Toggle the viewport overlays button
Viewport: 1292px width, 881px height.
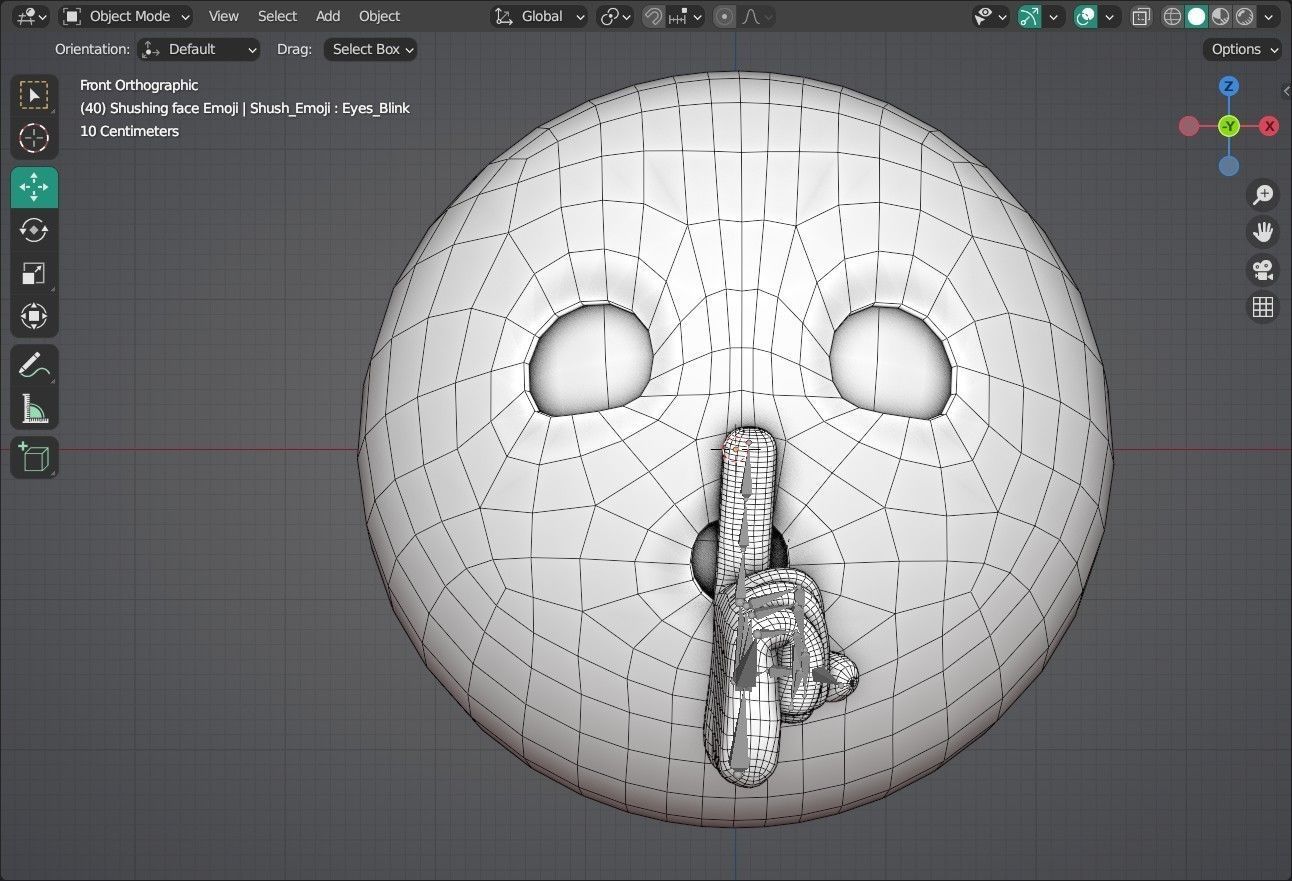click(x=1085, y=16)
